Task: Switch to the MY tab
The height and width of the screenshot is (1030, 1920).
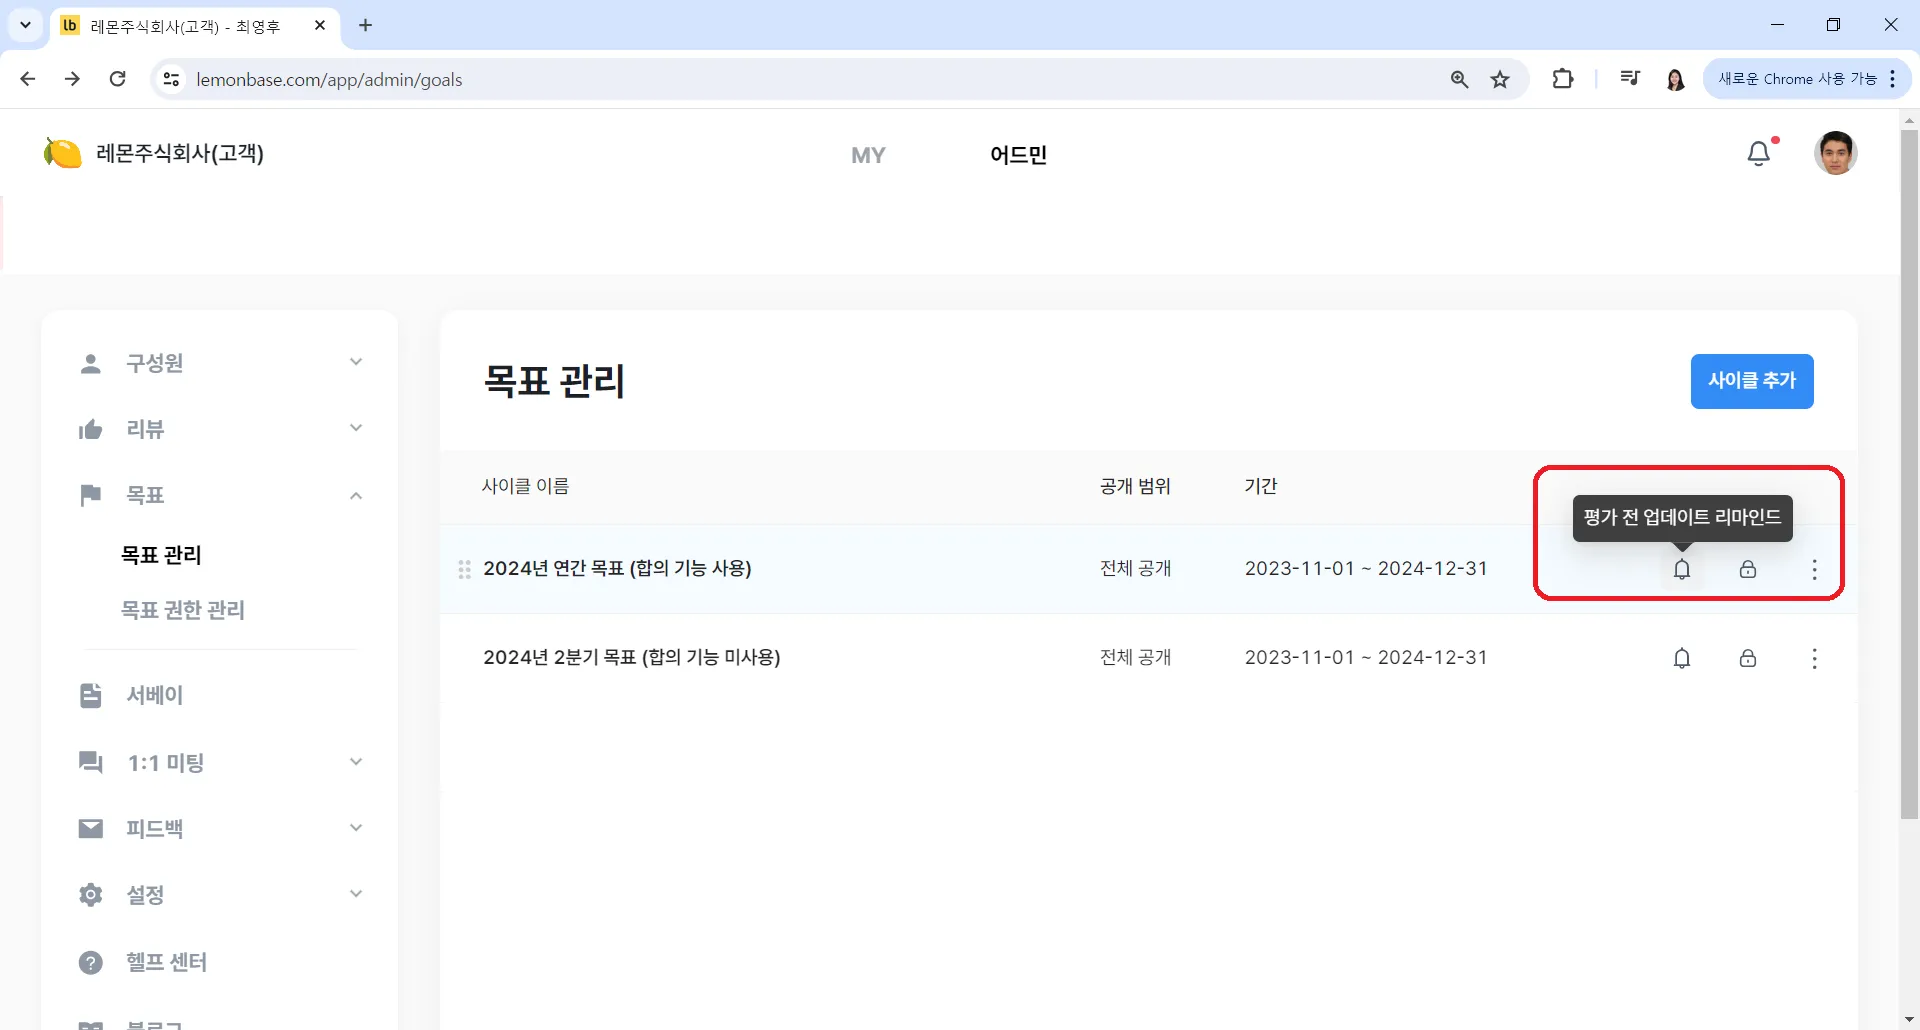Action: (x=868, y=155)
